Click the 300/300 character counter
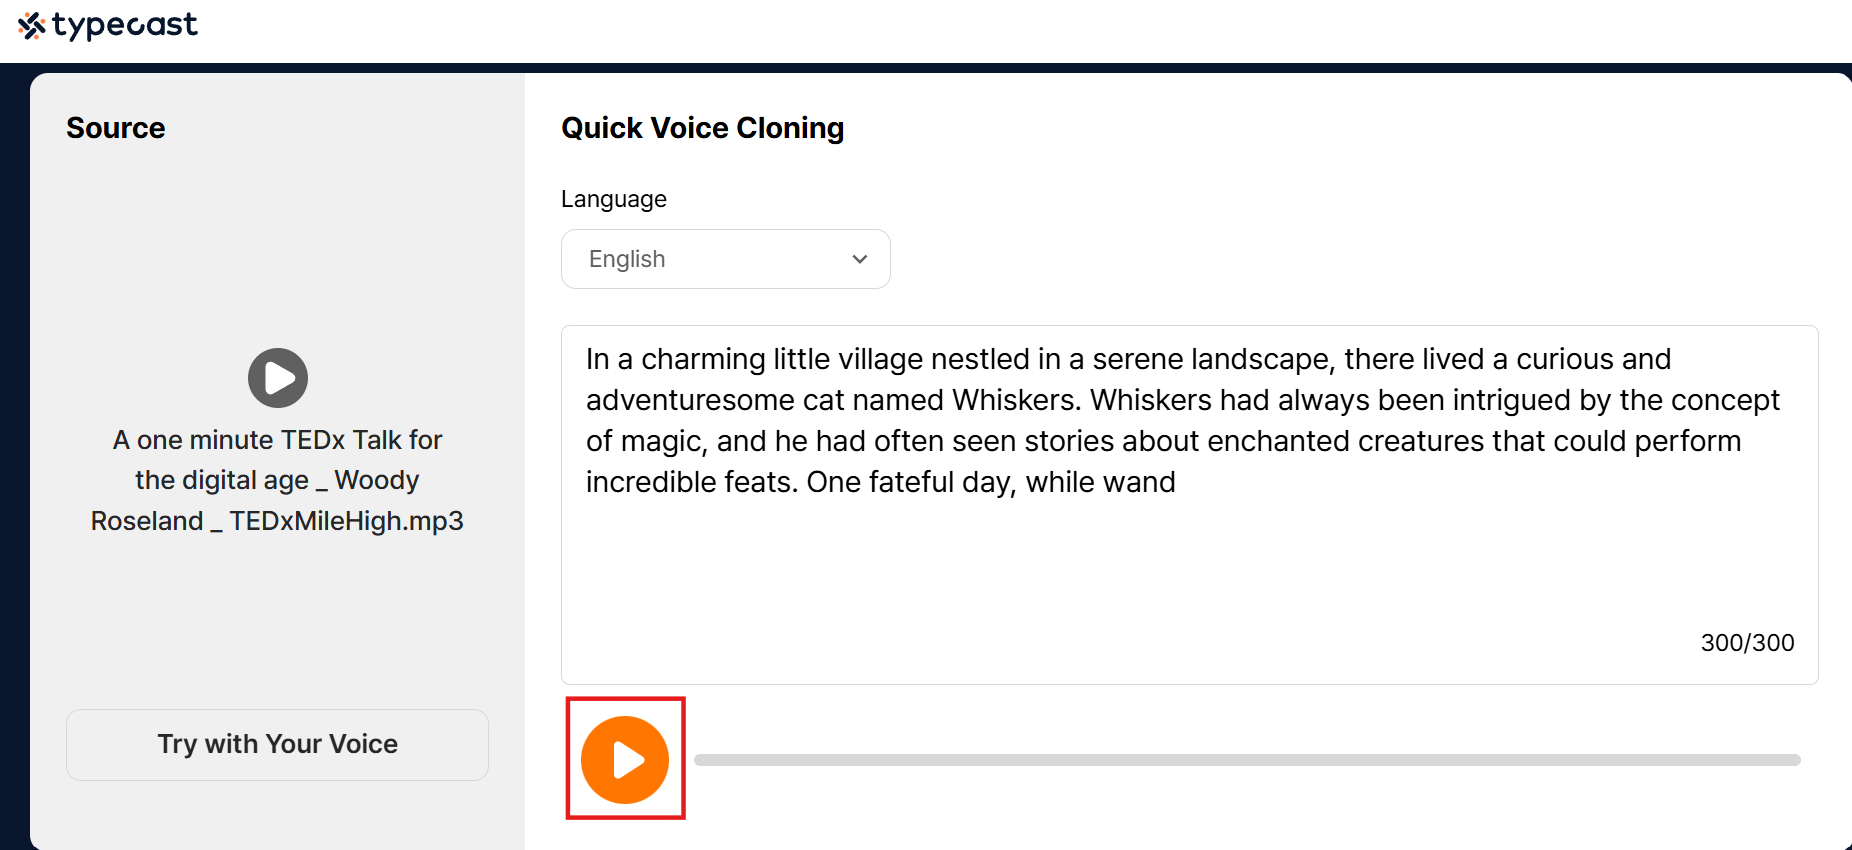 pyautogui.click(x=1747, y=643)
